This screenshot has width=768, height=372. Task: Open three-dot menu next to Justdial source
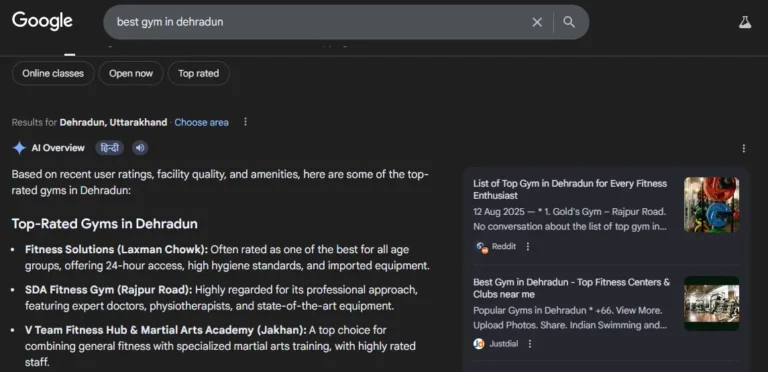click(529, 344)
